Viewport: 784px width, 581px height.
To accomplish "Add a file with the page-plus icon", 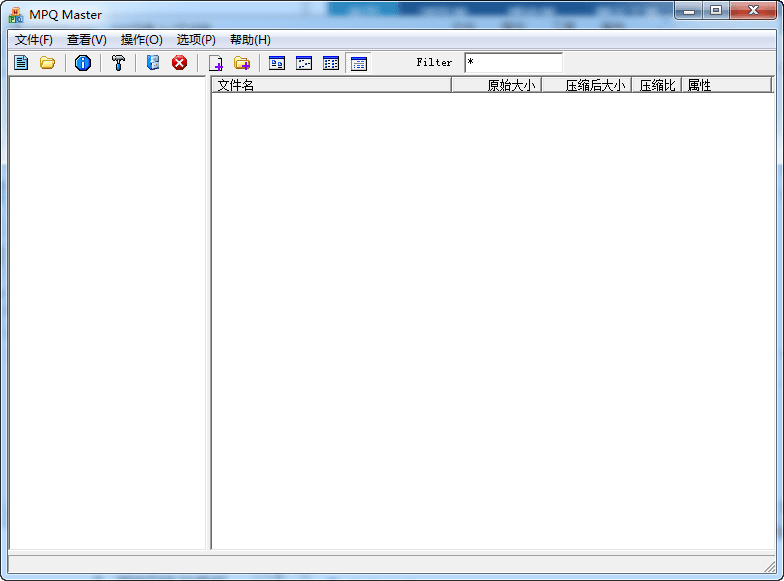I will coord(216,63).
